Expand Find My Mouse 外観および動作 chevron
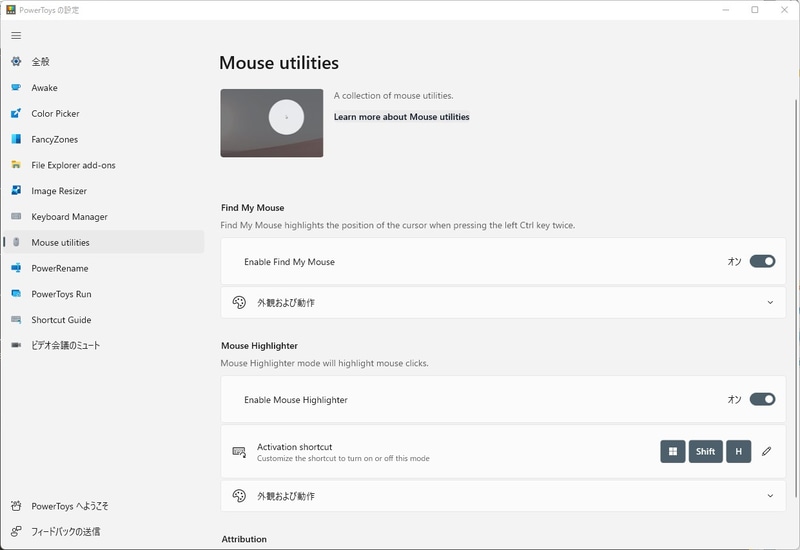 770,302
